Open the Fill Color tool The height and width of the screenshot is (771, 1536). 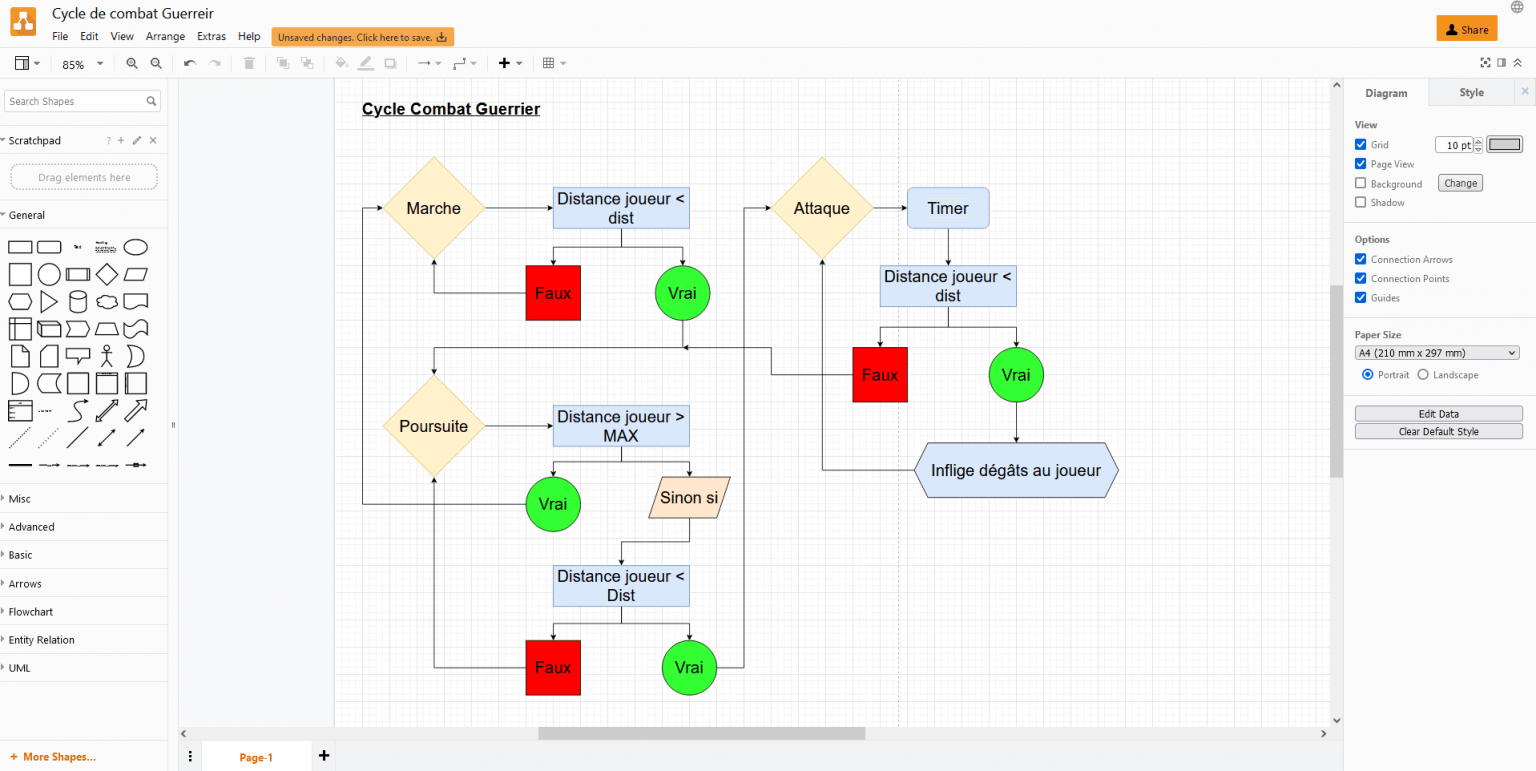coord(341,62)
